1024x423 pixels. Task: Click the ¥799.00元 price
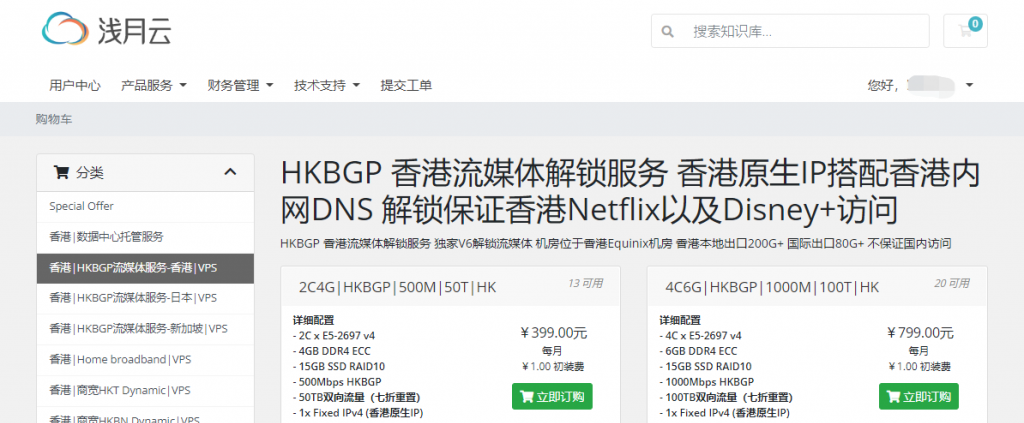920,334
